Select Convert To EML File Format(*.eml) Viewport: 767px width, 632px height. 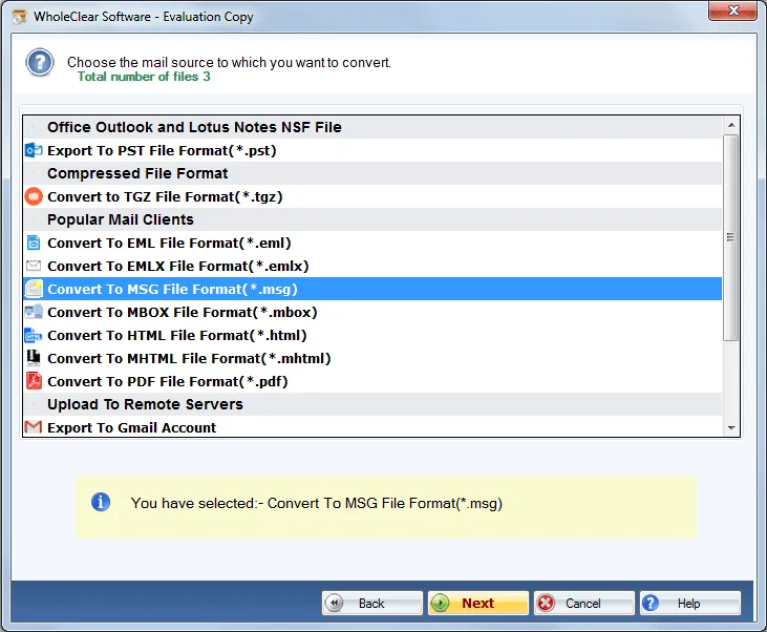coord(372,243)
